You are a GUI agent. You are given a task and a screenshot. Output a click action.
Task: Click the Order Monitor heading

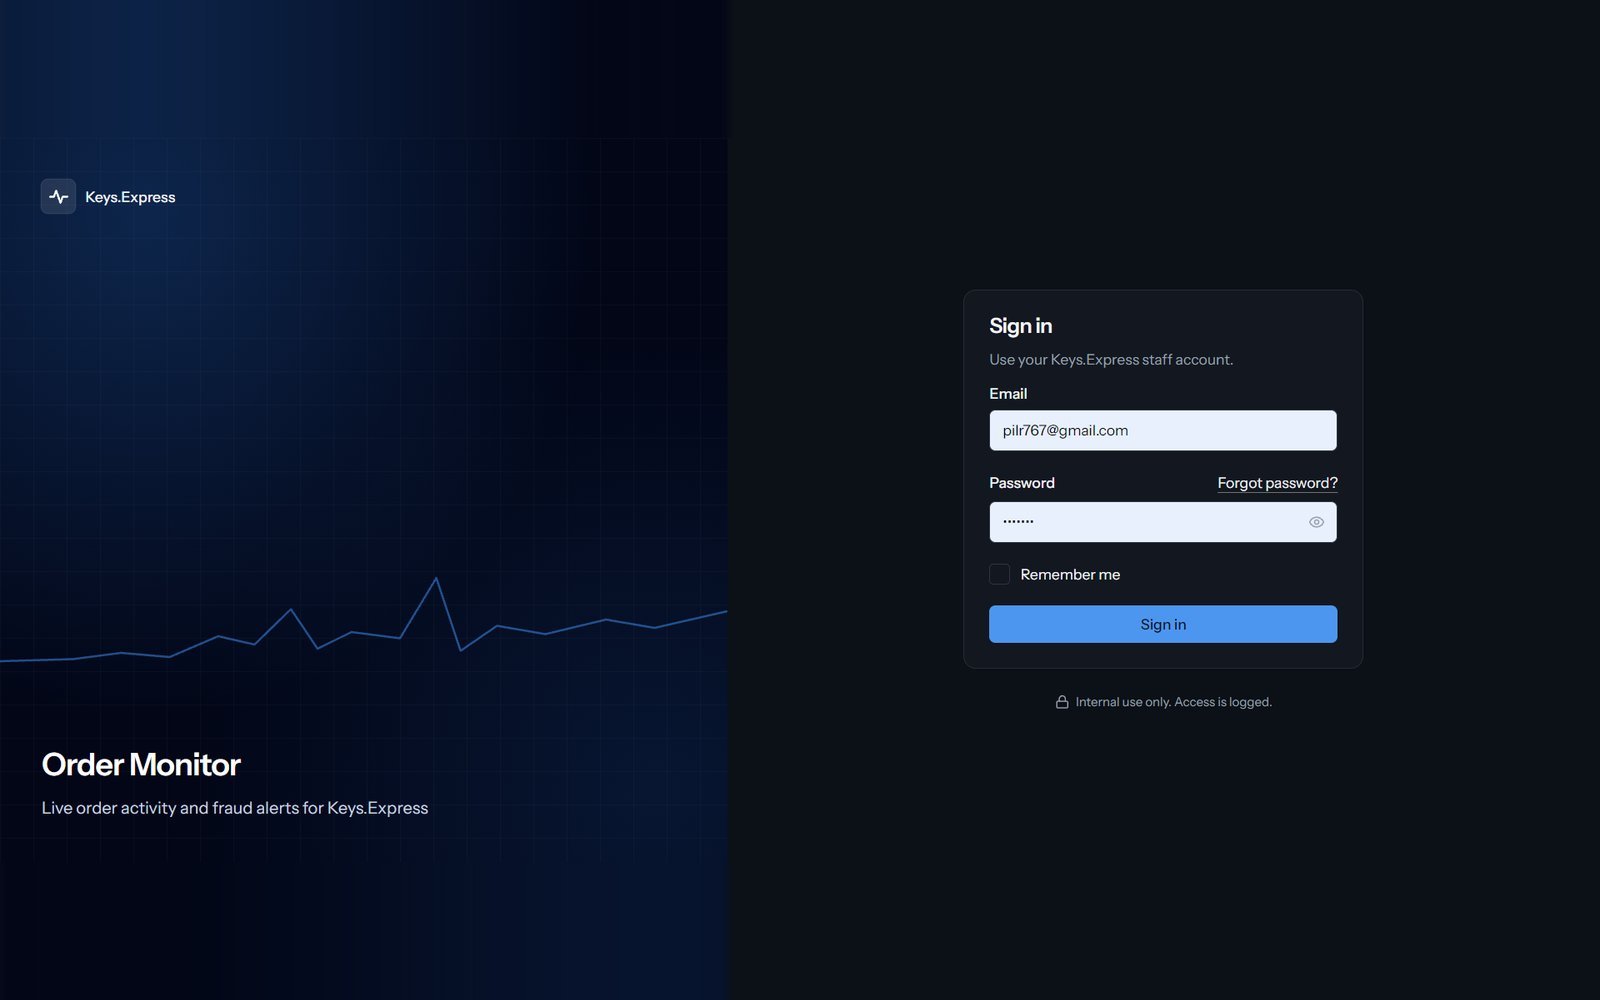[x=141, y=765]
